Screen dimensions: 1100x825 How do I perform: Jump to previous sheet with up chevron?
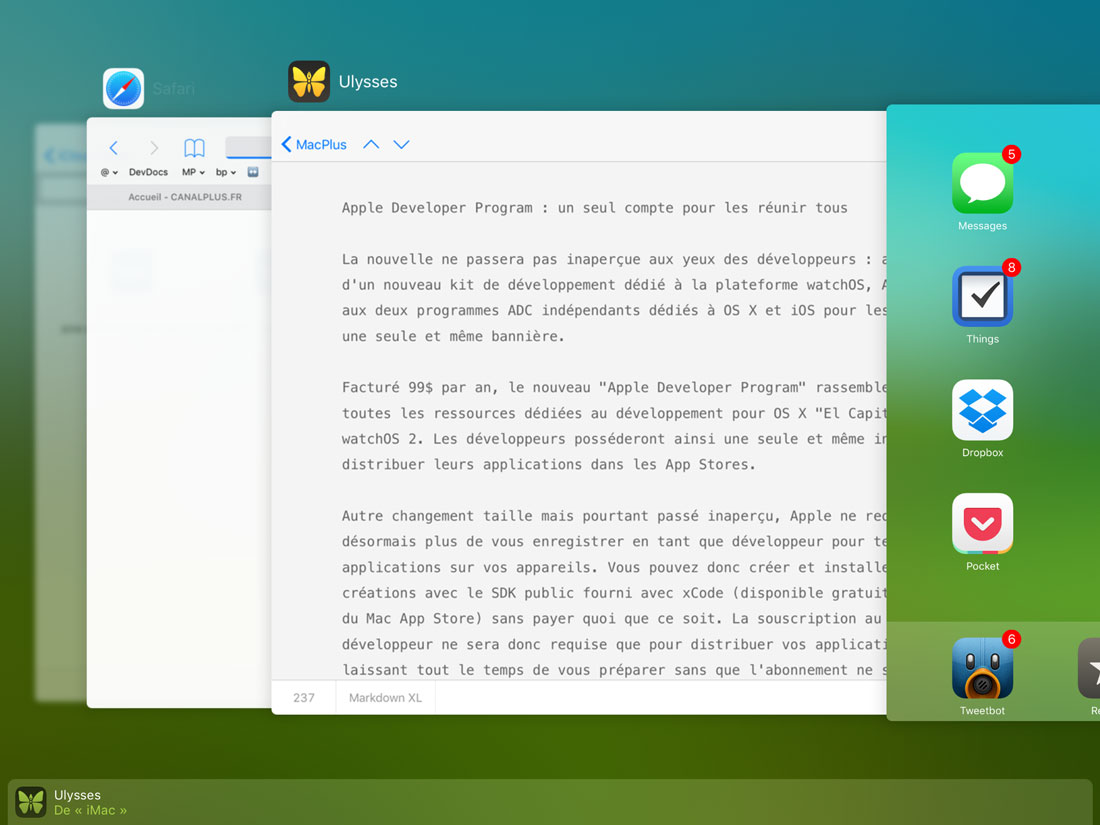coord(371,145)
